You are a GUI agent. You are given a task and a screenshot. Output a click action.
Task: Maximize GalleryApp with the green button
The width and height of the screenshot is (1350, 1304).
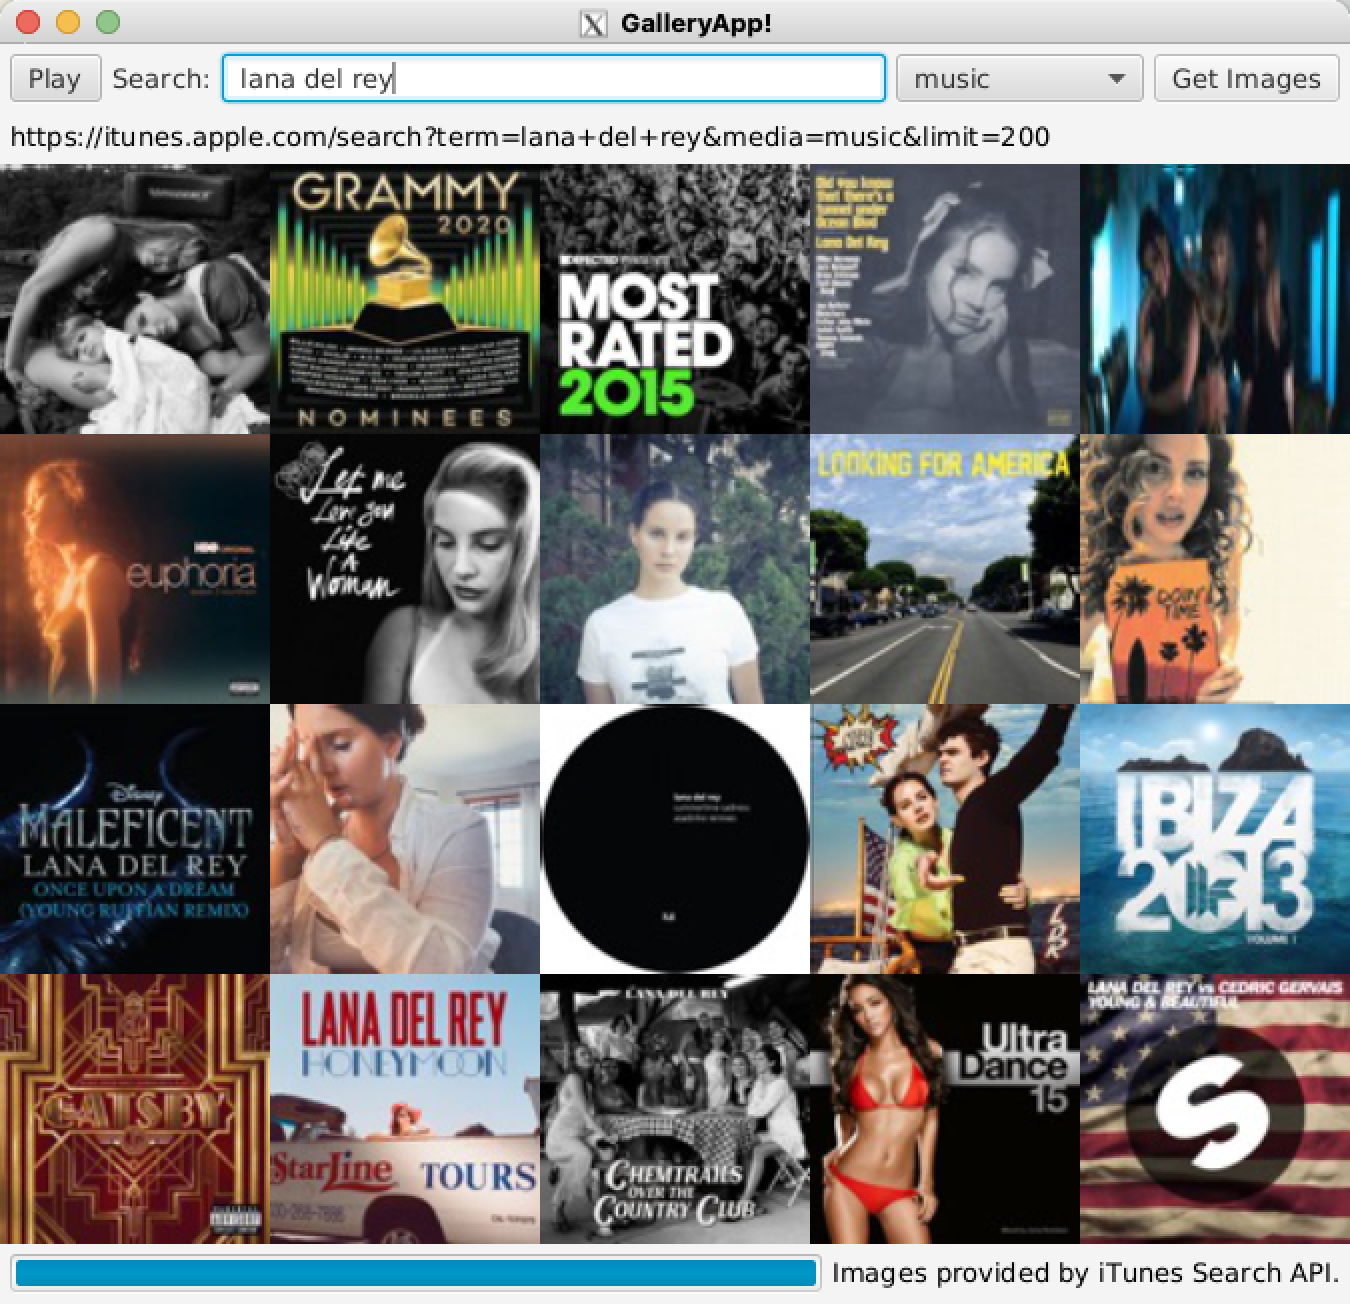click(108, 22)
